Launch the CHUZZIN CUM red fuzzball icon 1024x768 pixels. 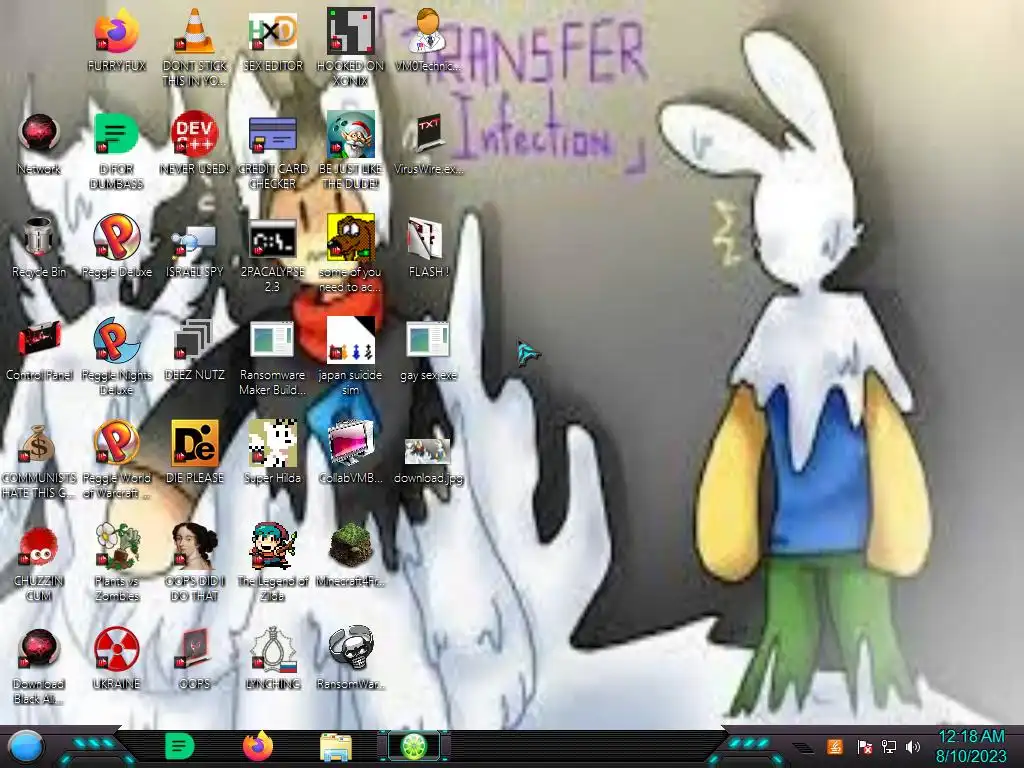[39, 546]
